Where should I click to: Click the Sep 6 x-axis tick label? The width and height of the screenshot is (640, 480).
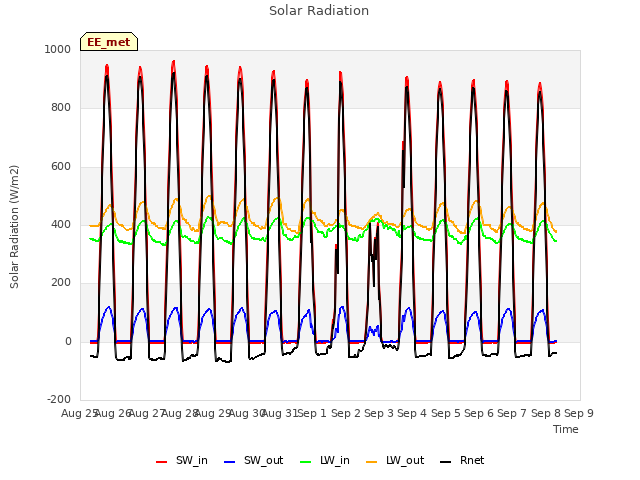click(x=479, y=413)
